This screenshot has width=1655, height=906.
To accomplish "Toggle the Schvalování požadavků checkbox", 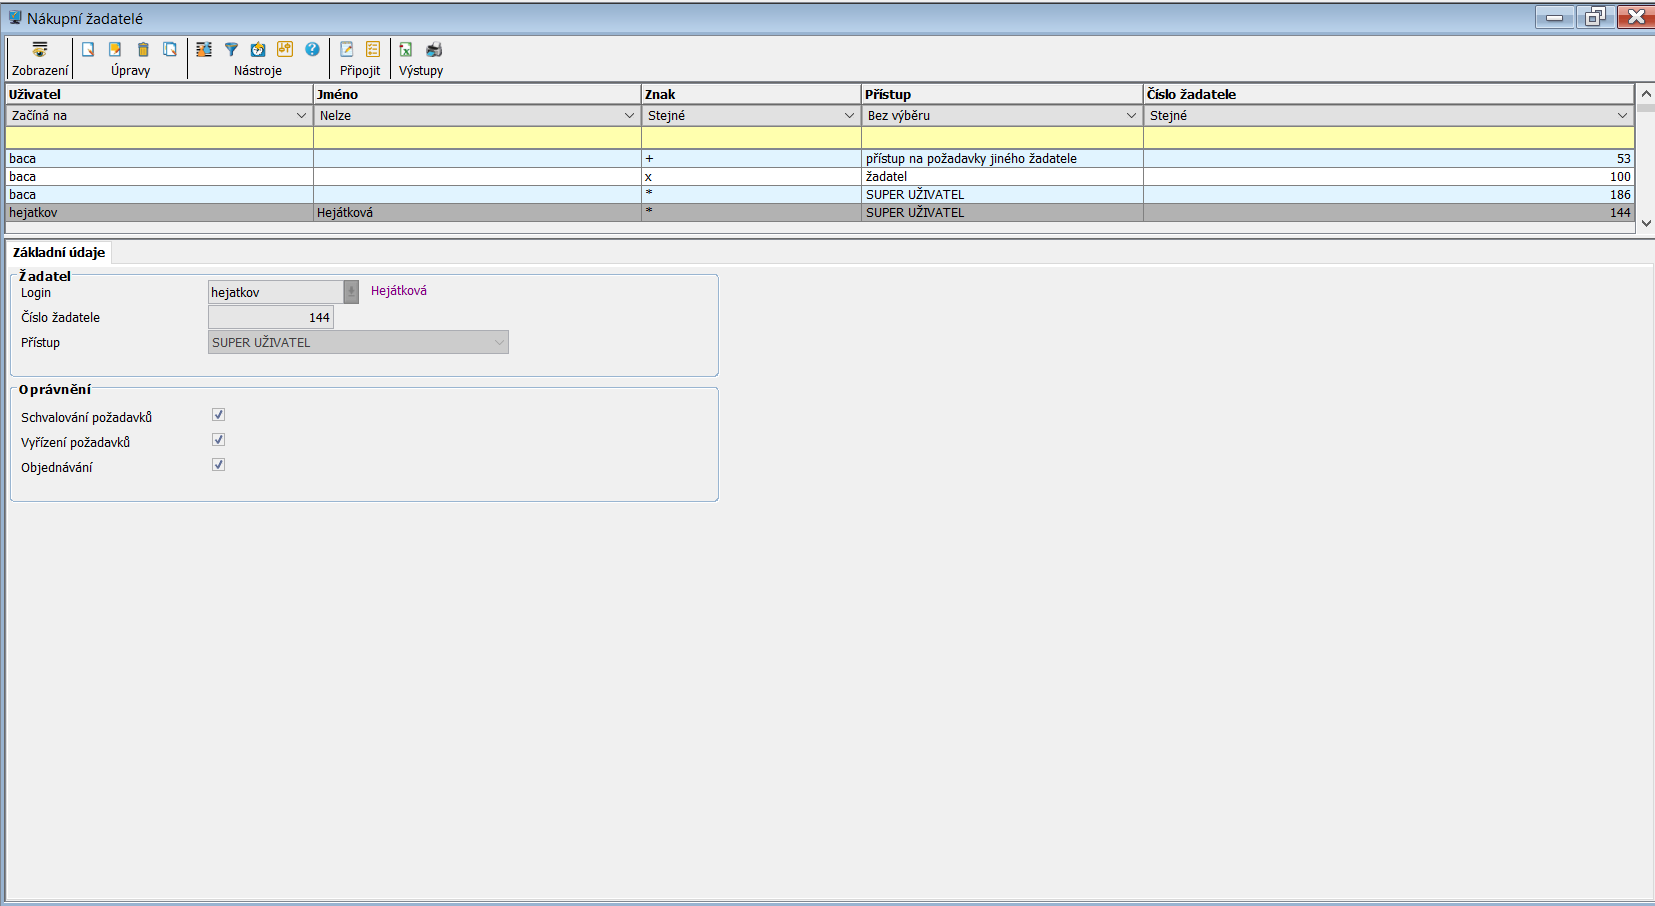I will pos(218,415).
